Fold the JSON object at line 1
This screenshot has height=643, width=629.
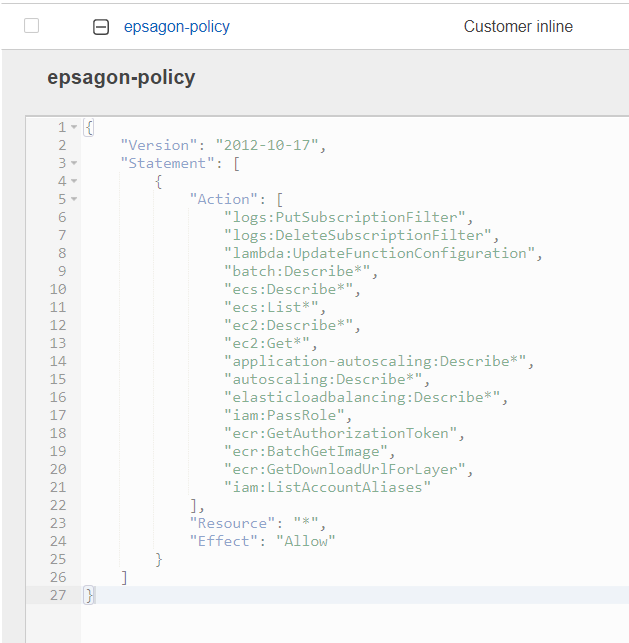point(74,127)
